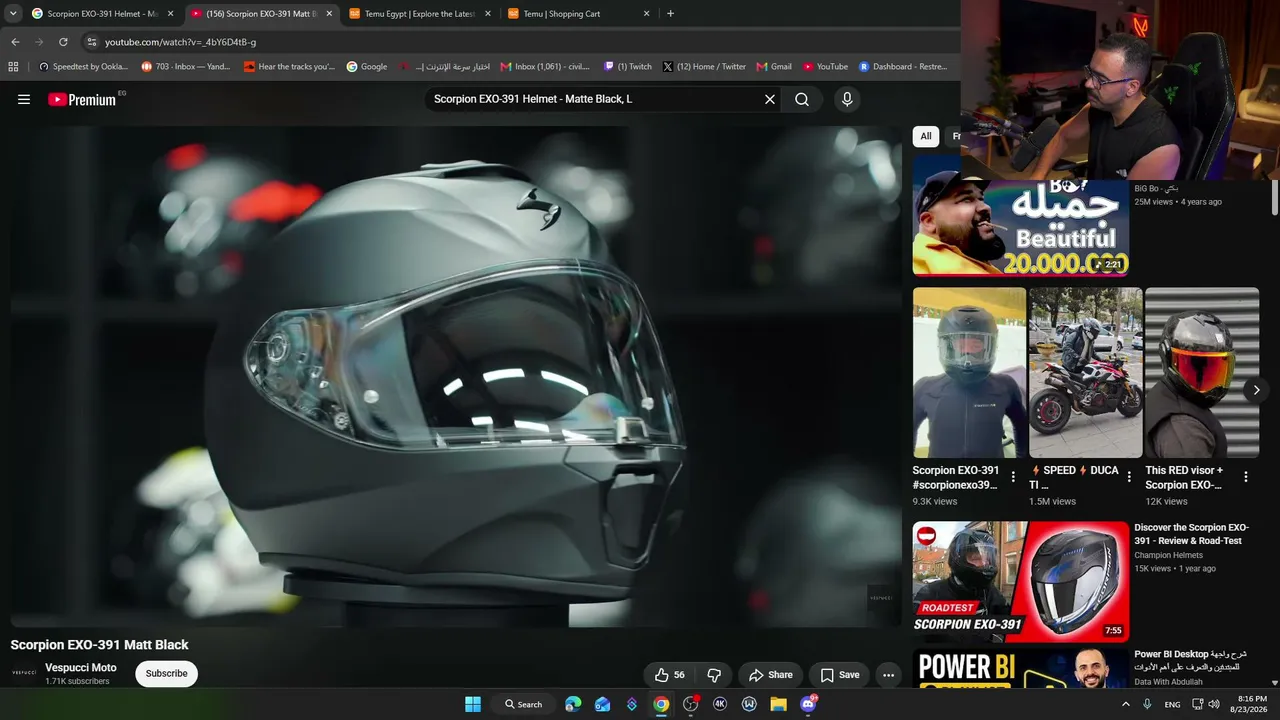Switch input language from ENG
The height and width of the screenshot is (720, 1280).
point(1173,704)
